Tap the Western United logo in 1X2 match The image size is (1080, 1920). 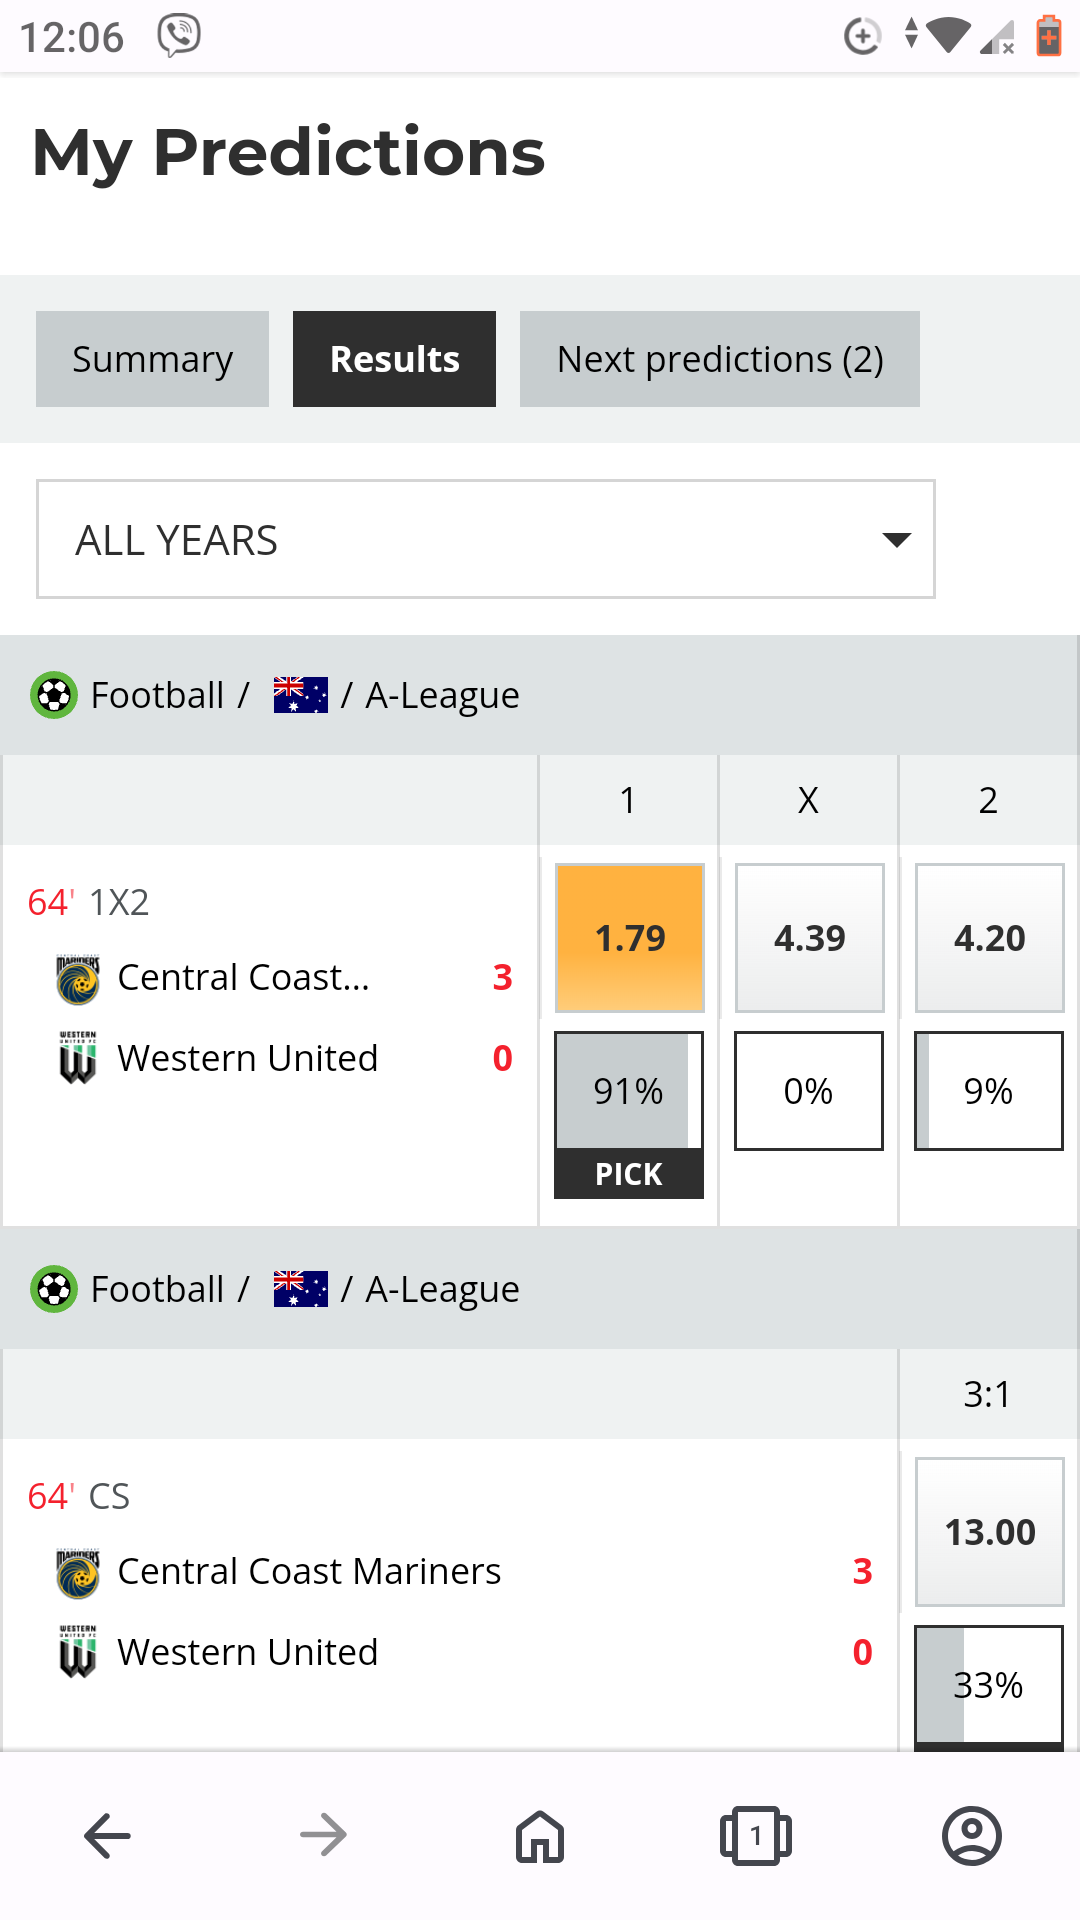coord(78,1058)
